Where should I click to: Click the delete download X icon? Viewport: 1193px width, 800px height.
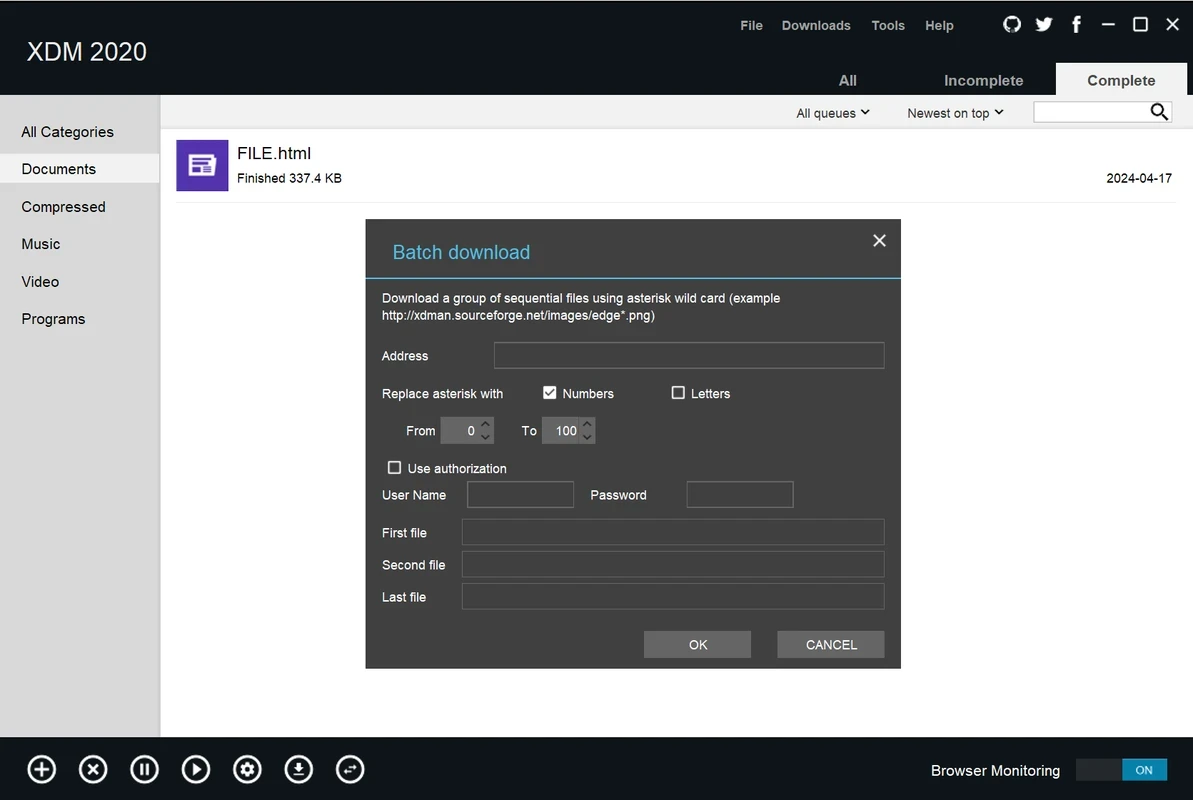(x=93, y=770)
